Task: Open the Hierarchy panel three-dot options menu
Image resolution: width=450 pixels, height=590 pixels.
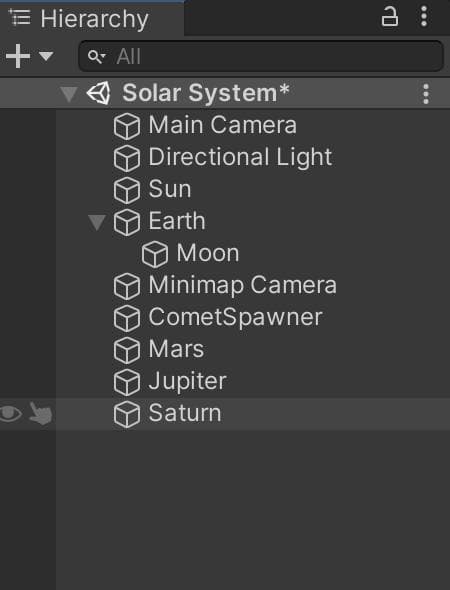Action: coord(424,16)
